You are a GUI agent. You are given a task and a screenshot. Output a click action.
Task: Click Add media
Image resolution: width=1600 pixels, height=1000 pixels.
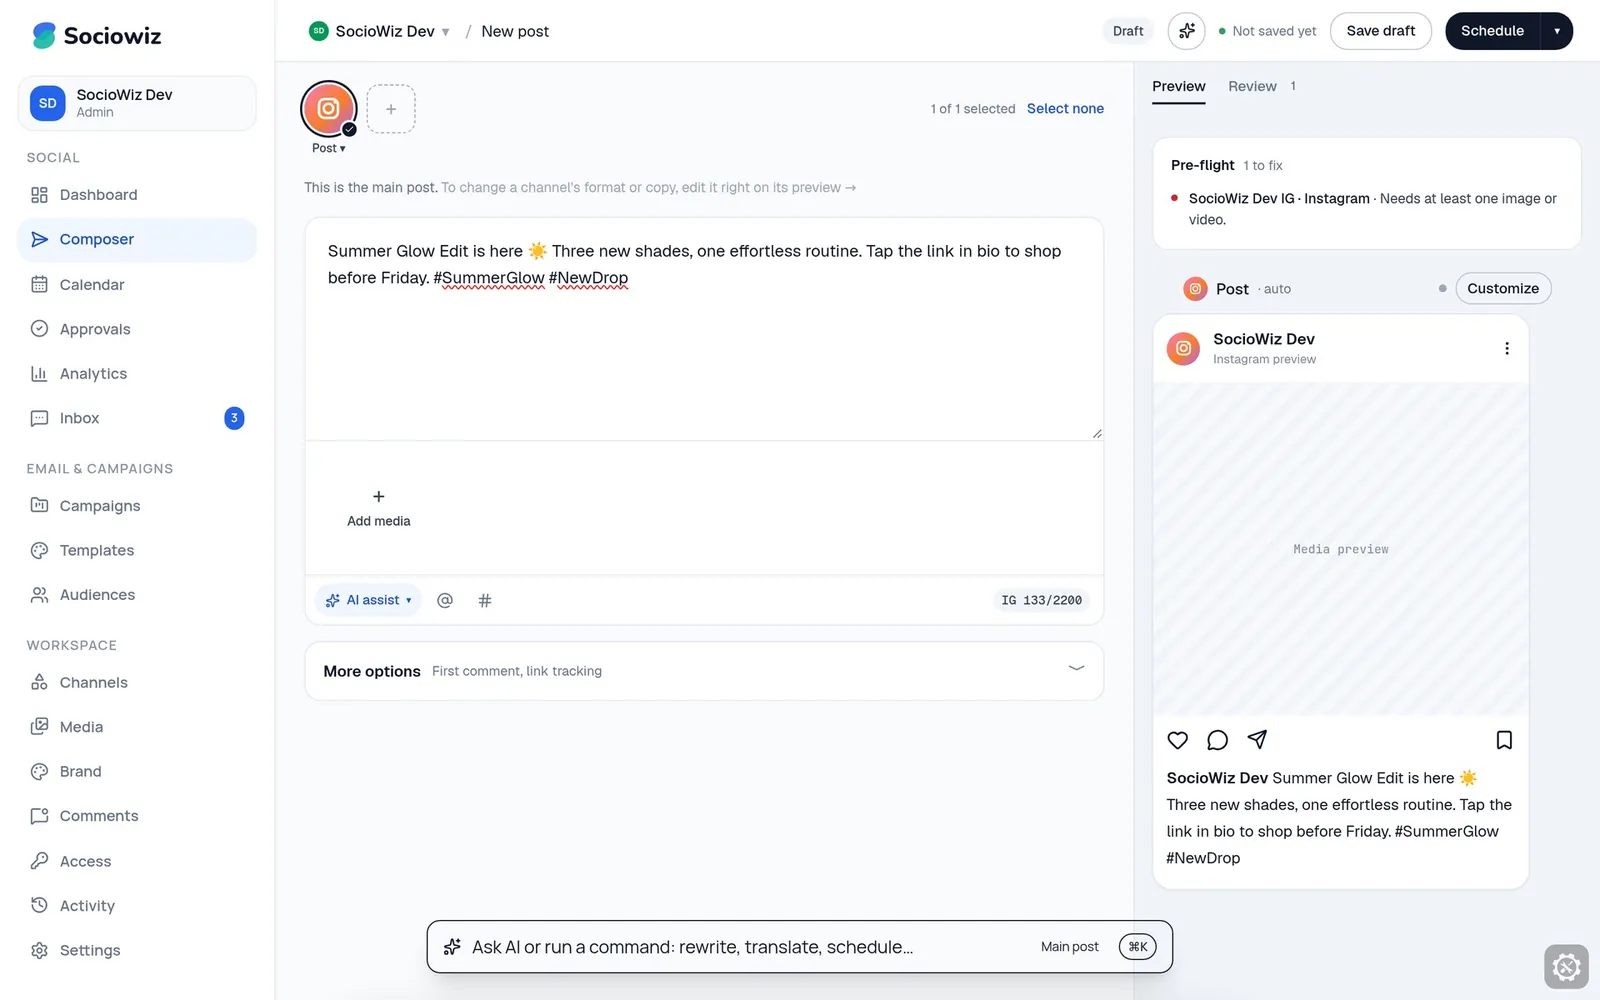click(x=379, y=508)
